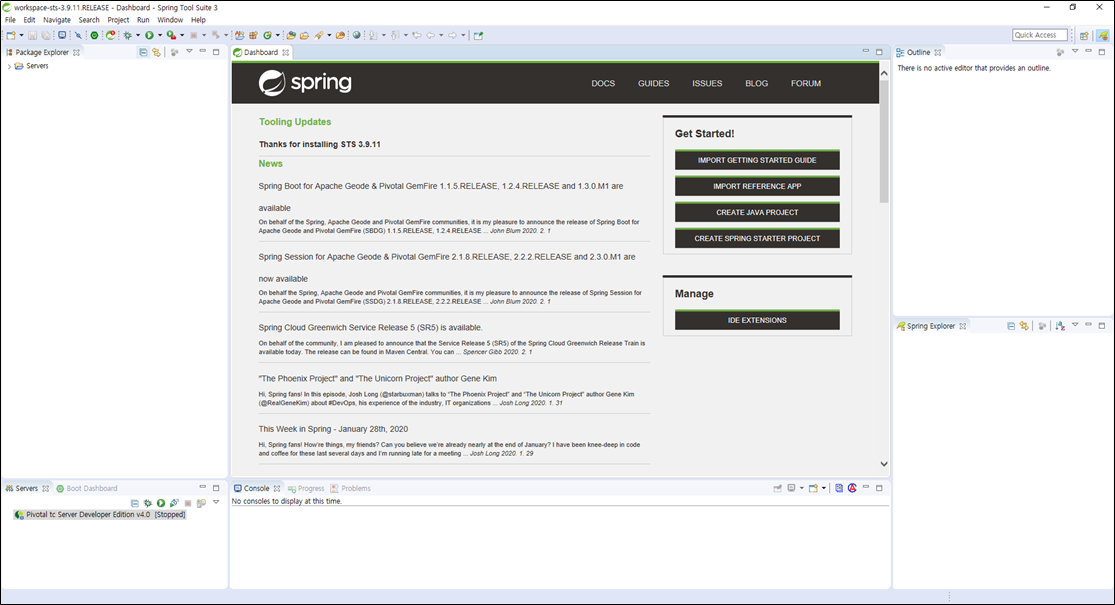Click DOCS link in Spring dashboard header
Image resolution: width=1115 pixels, height=605 pixels.
(603, 83)
